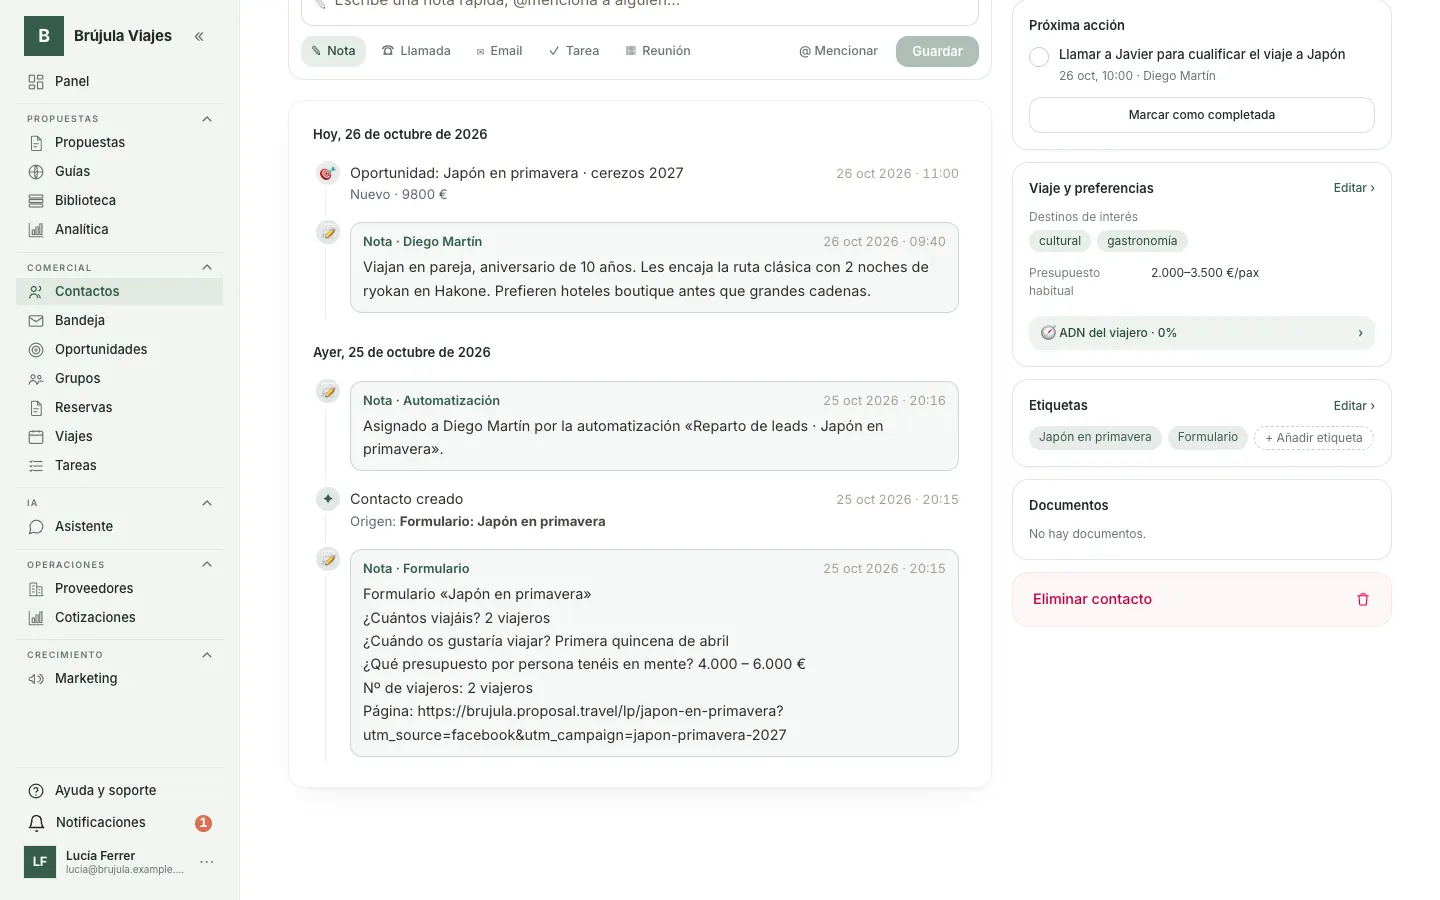Image resolution: width=1440 pixels, height=900 pixels.
Task: Select the Nota tab in the composer
Action: click(x=333, y=51)
